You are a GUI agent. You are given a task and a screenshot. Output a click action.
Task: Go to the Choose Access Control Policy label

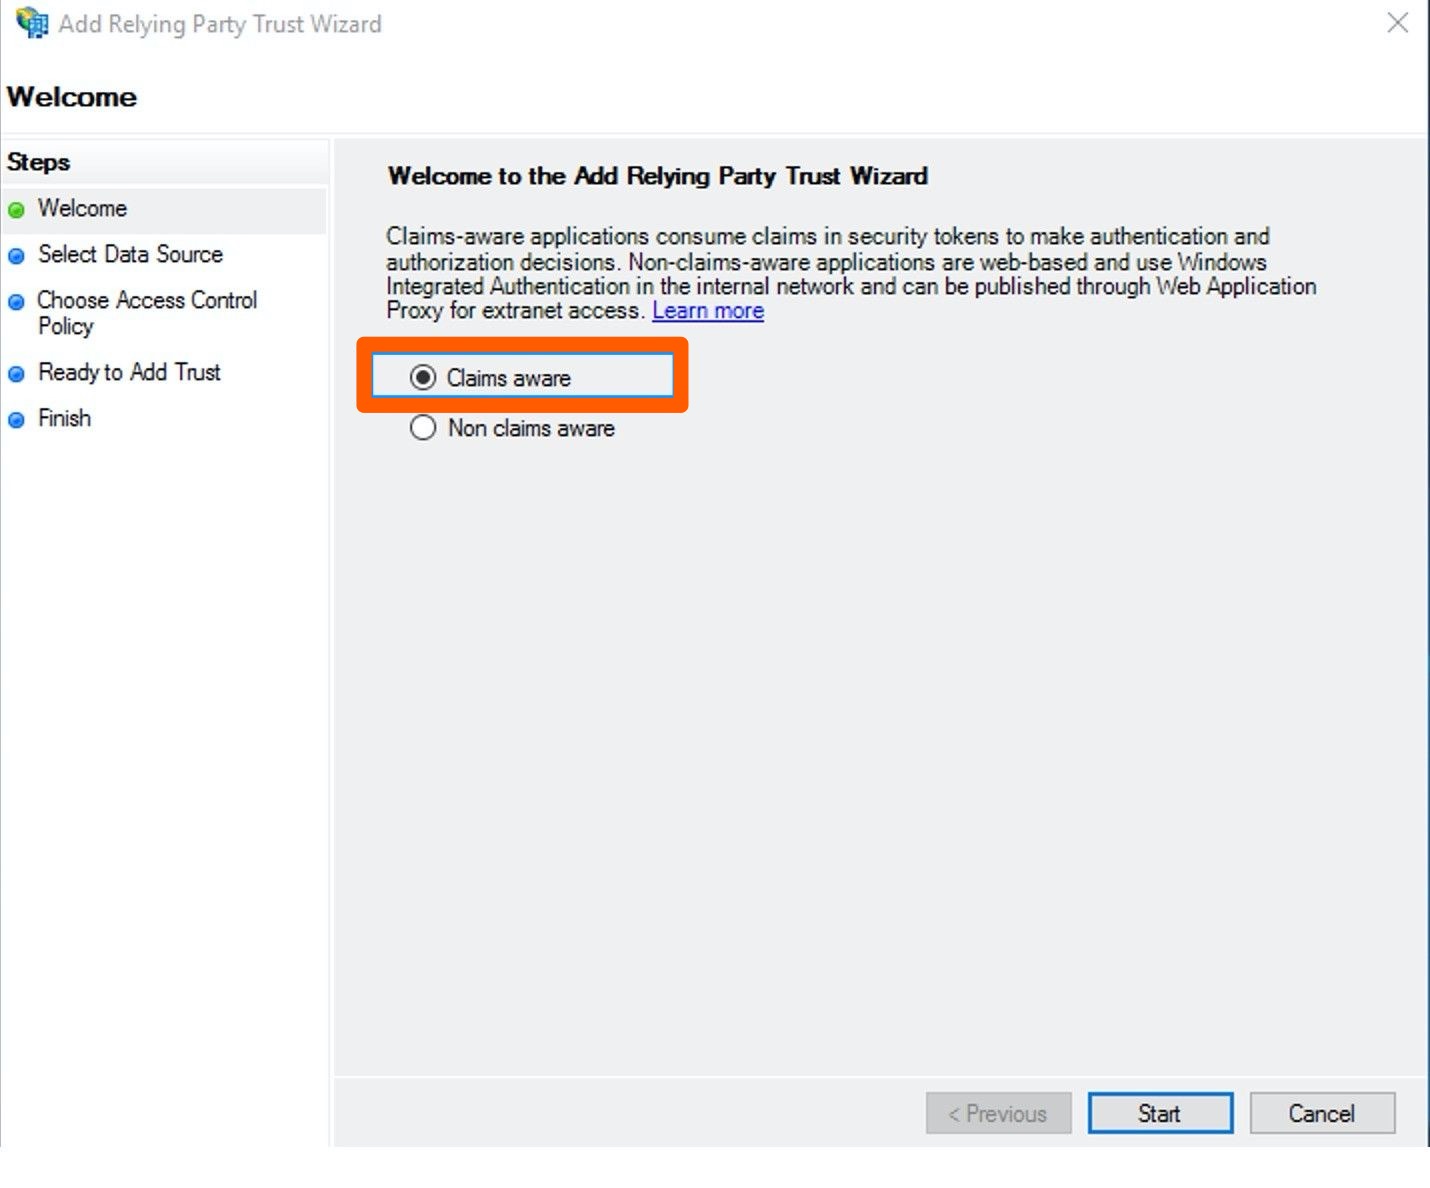tap(146, 312)
